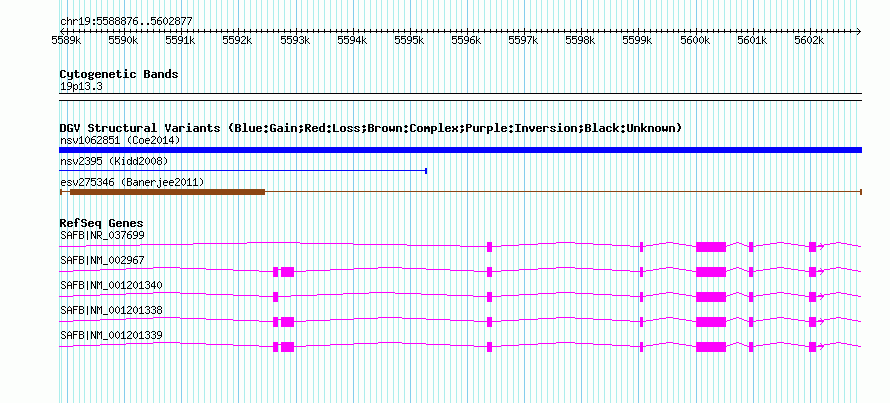890x403 pixels.
Task: Click the 5594k ruler tick label
Action: coord(353,40)
